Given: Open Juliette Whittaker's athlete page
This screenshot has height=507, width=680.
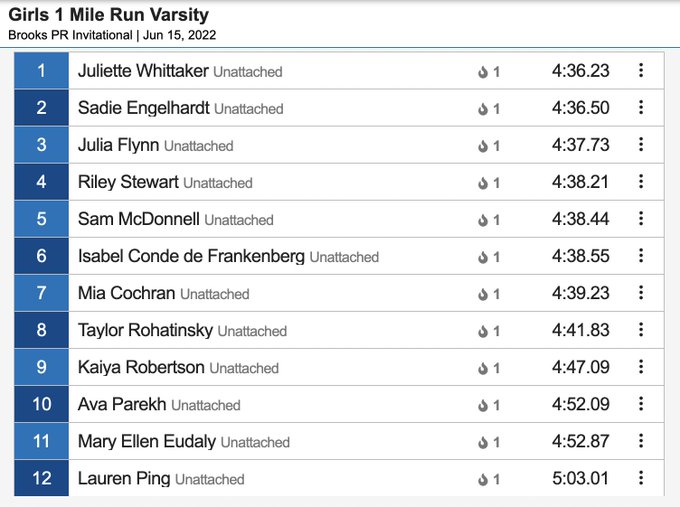Looking at the screenshot, I should tap(143, 71).
